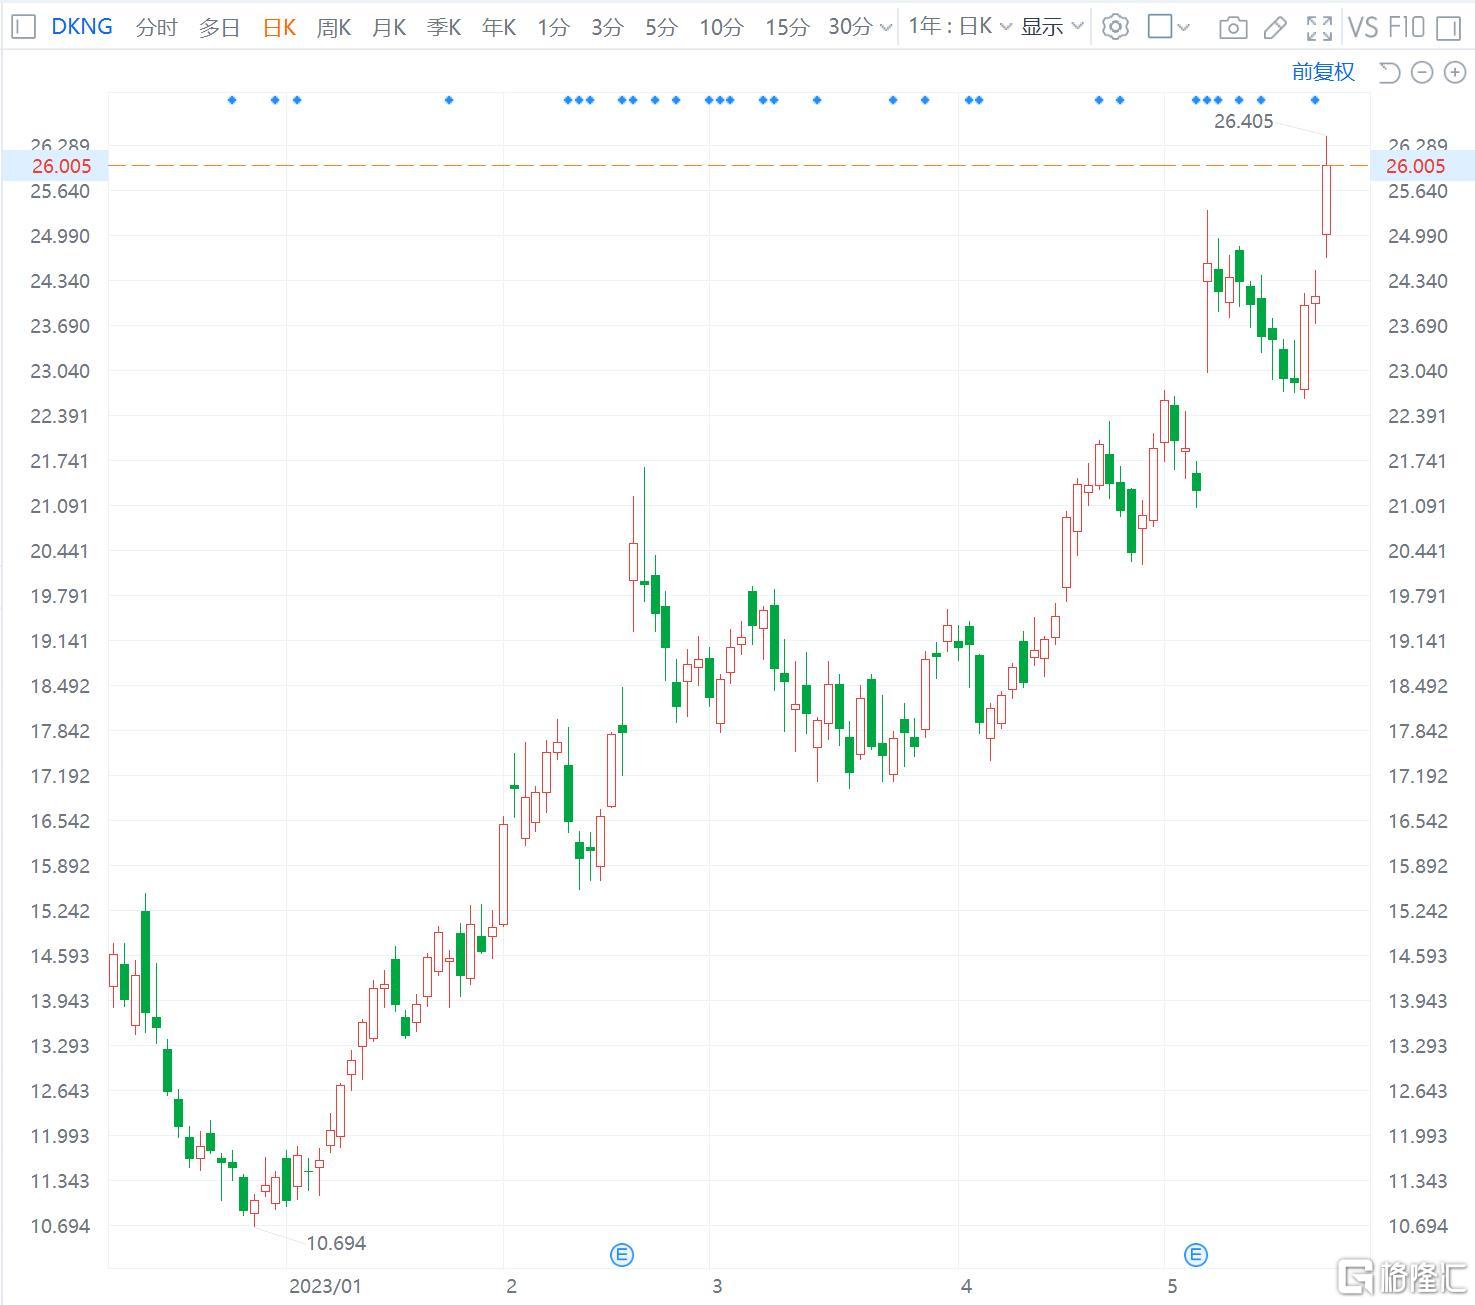Toggle the right sidebar panel icon

tap(1448, 28)
